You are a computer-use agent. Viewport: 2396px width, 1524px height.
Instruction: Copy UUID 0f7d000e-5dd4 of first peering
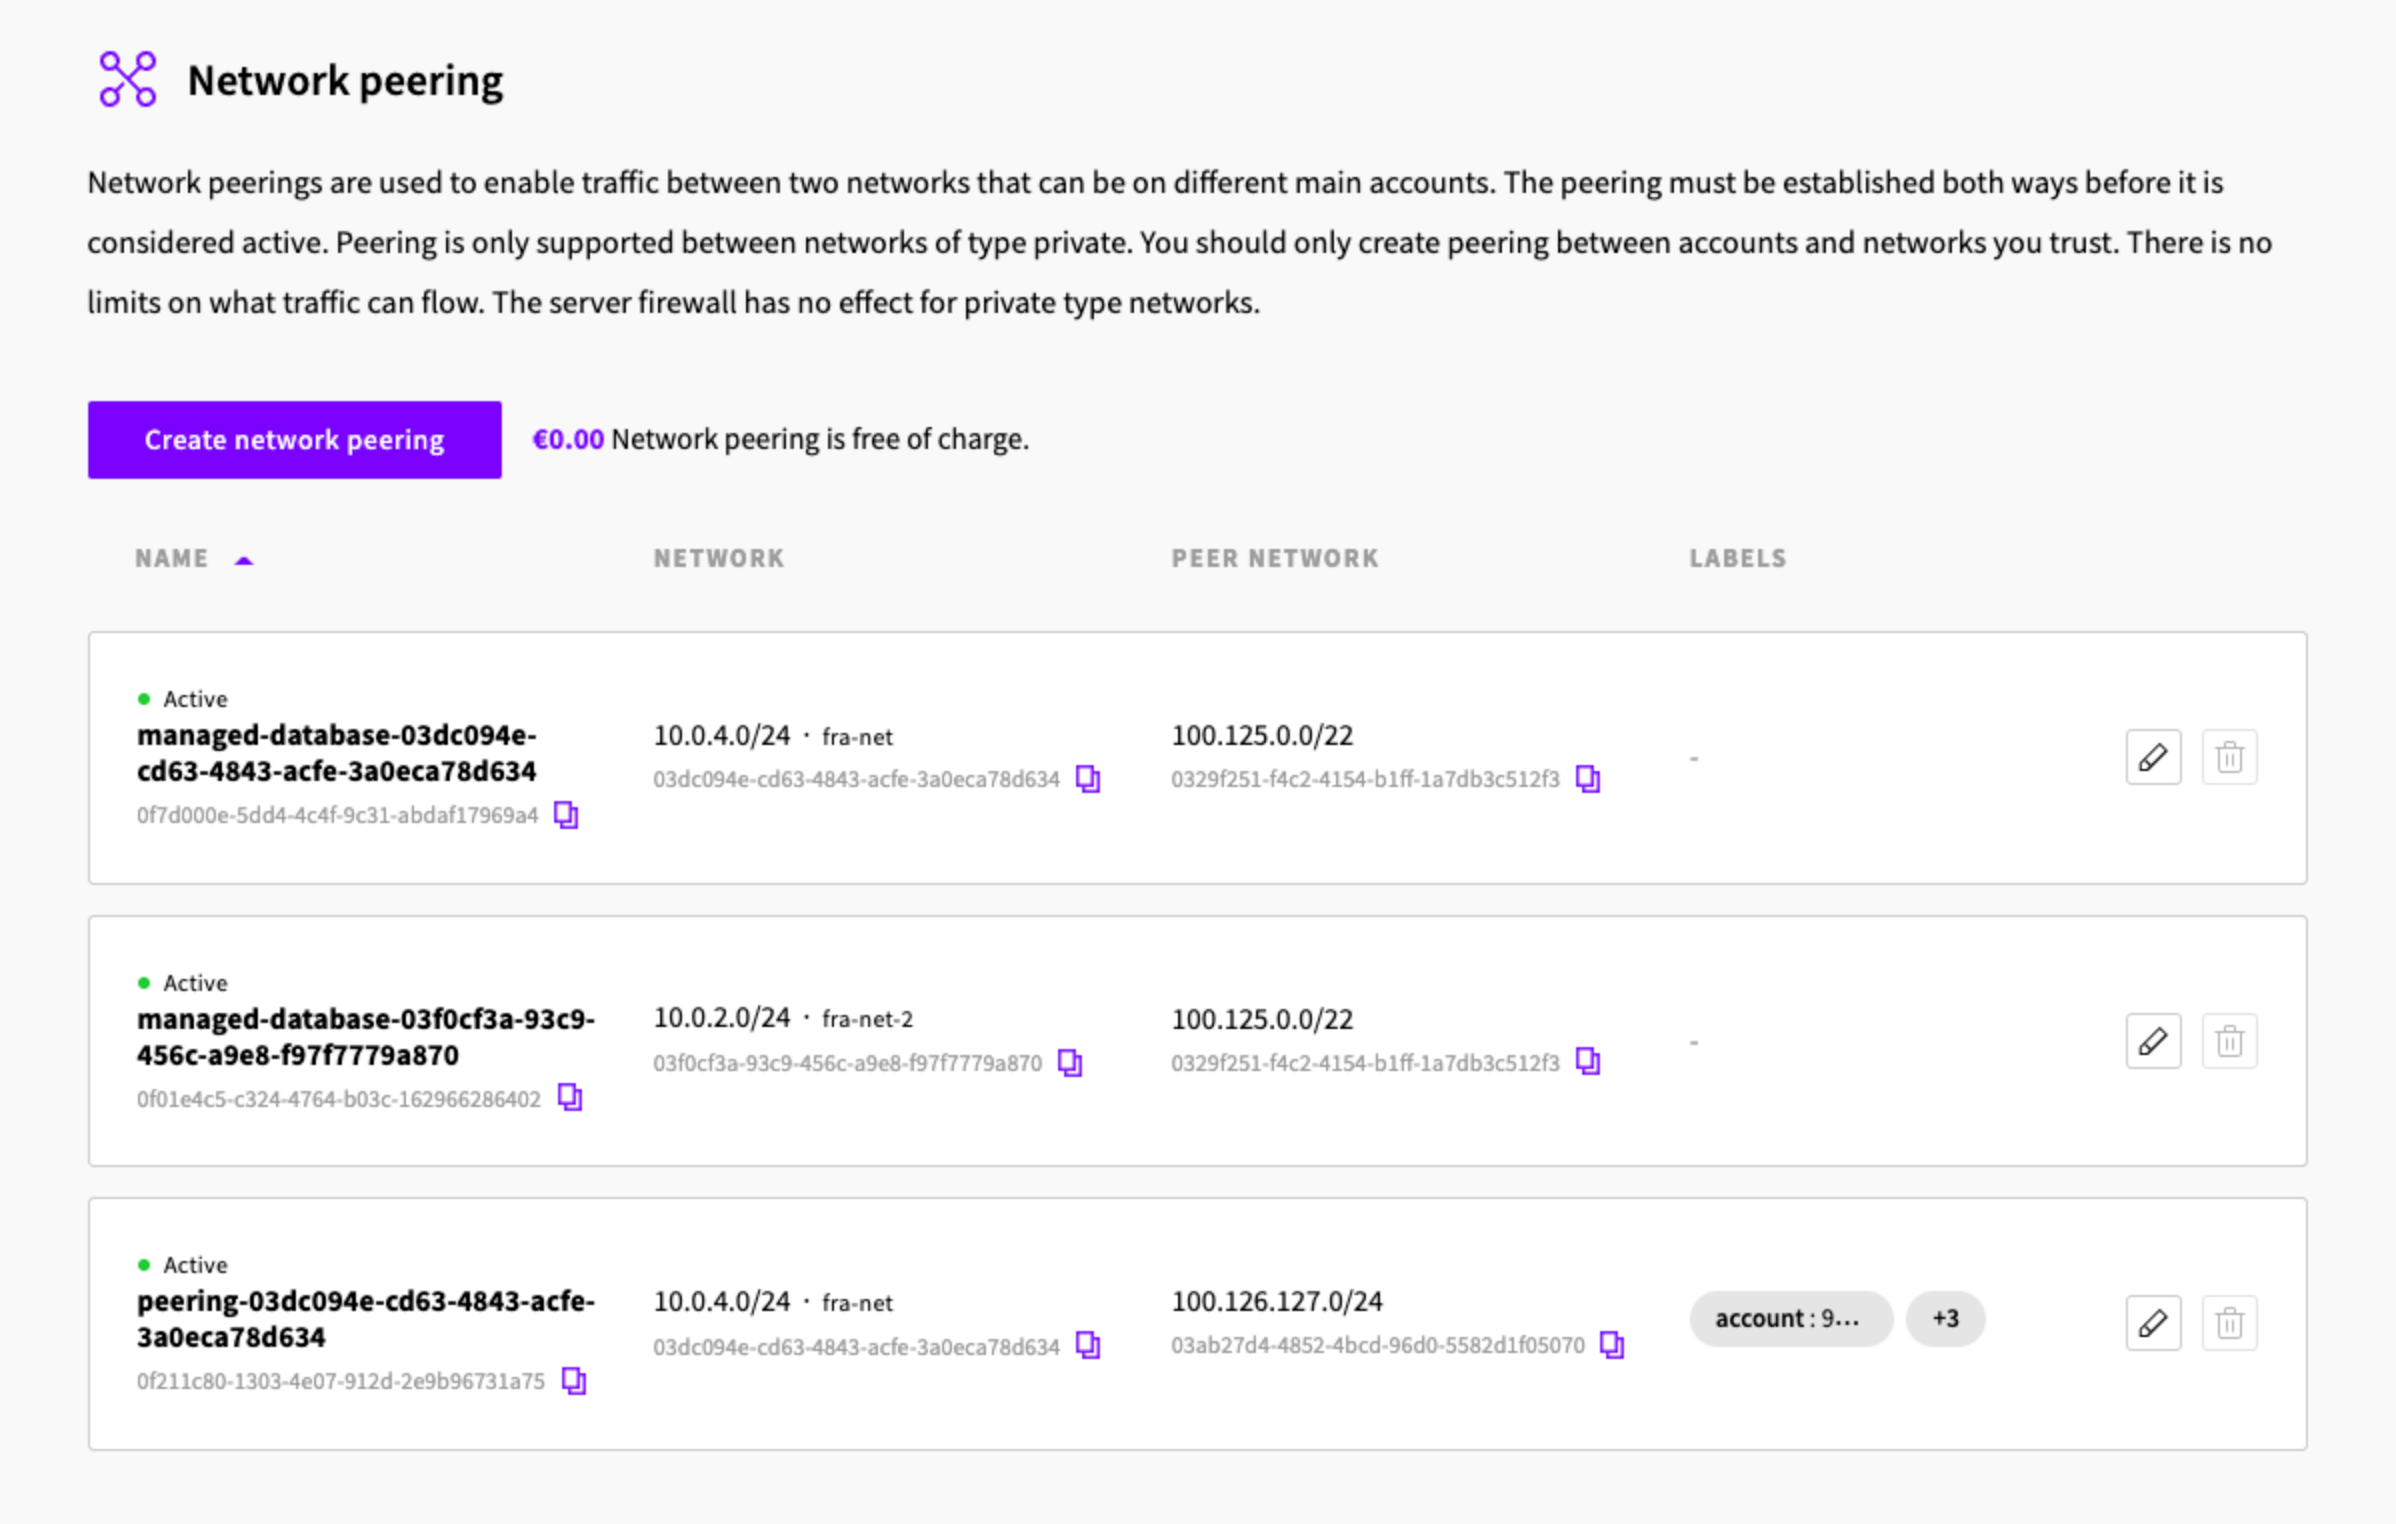coord(566,815)
